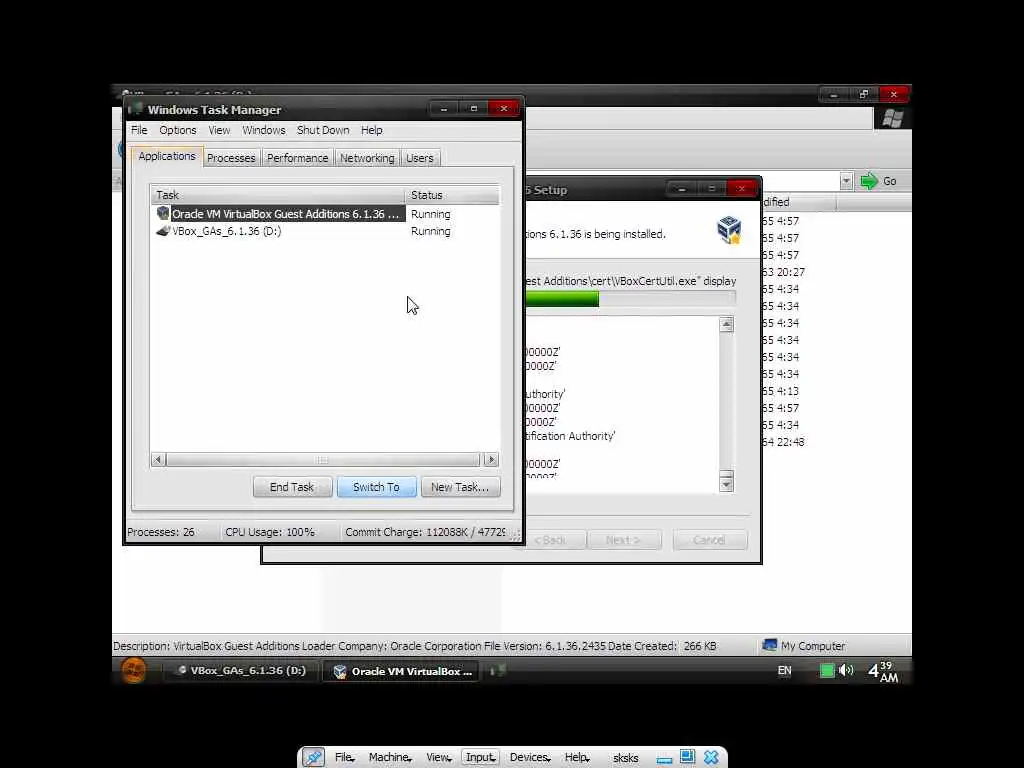The image size is (1024, 768).
Task: Open Task Manager Help menu
Action: pyautogui.click(x=372, y=130)
